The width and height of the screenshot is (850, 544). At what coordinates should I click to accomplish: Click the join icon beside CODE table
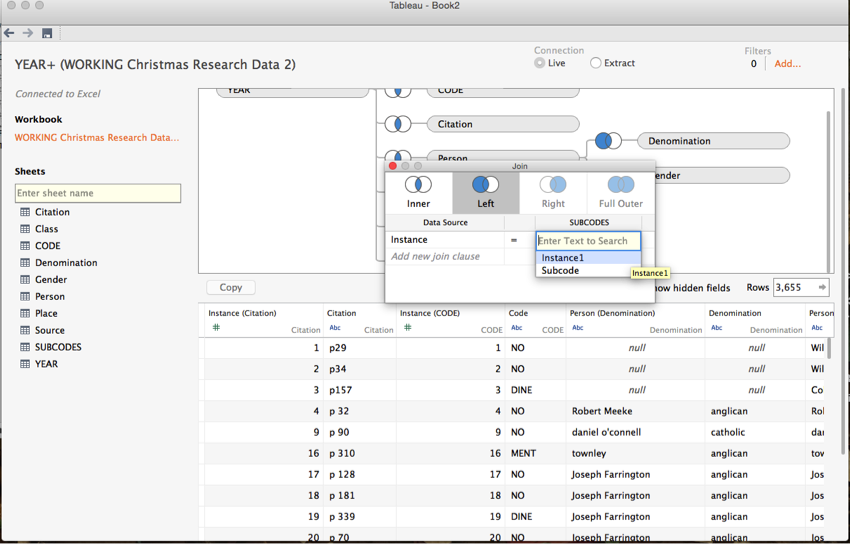[x=398, y=93]
